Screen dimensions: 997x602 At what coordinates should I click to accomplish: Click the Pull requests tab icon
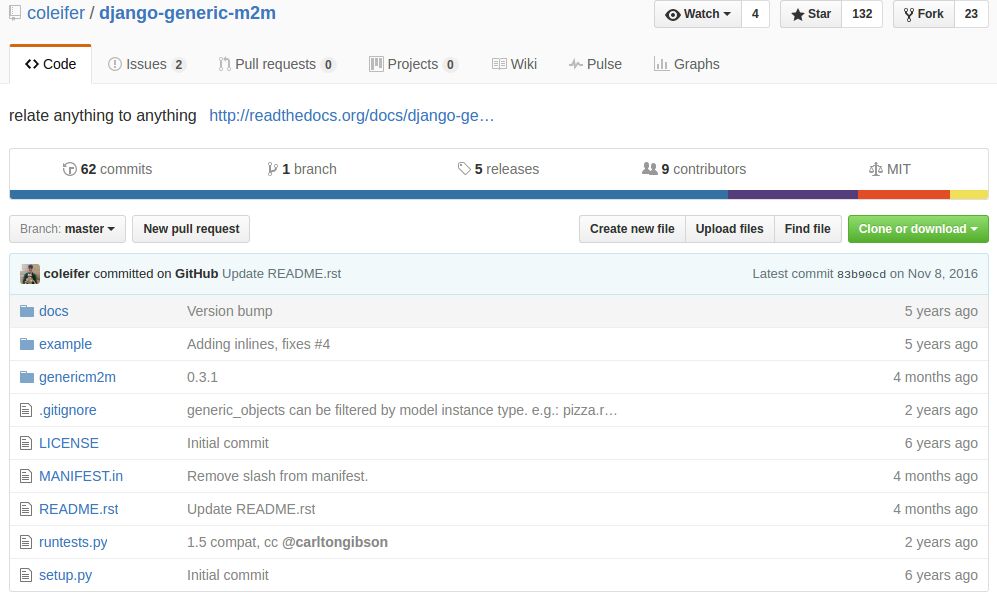click(224, 64)
